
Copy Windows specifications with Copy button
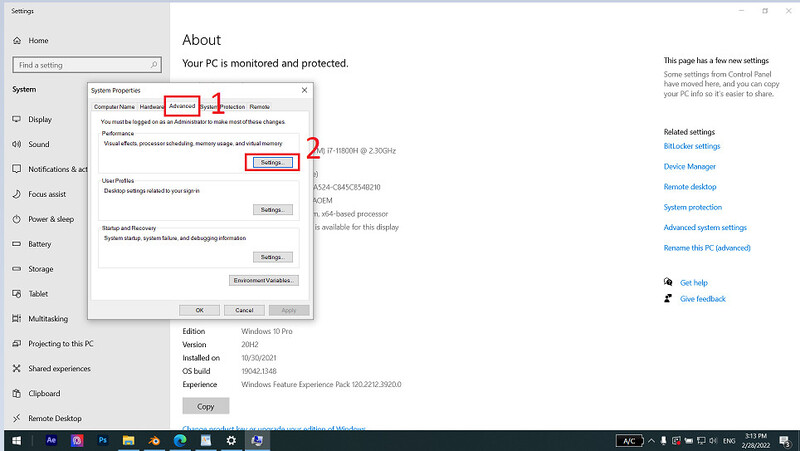point(206,407)
